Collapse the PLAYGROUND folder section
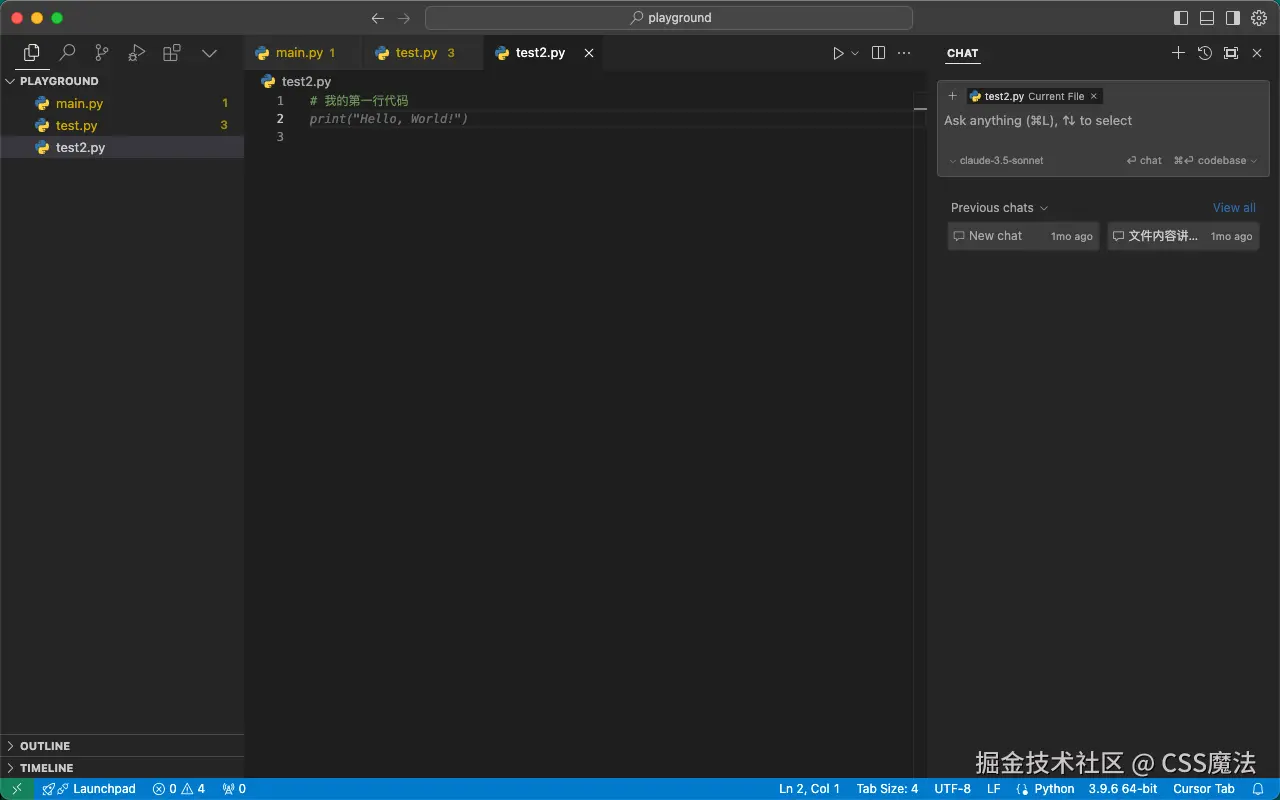 pyautogui.click(x=122, y=81)
